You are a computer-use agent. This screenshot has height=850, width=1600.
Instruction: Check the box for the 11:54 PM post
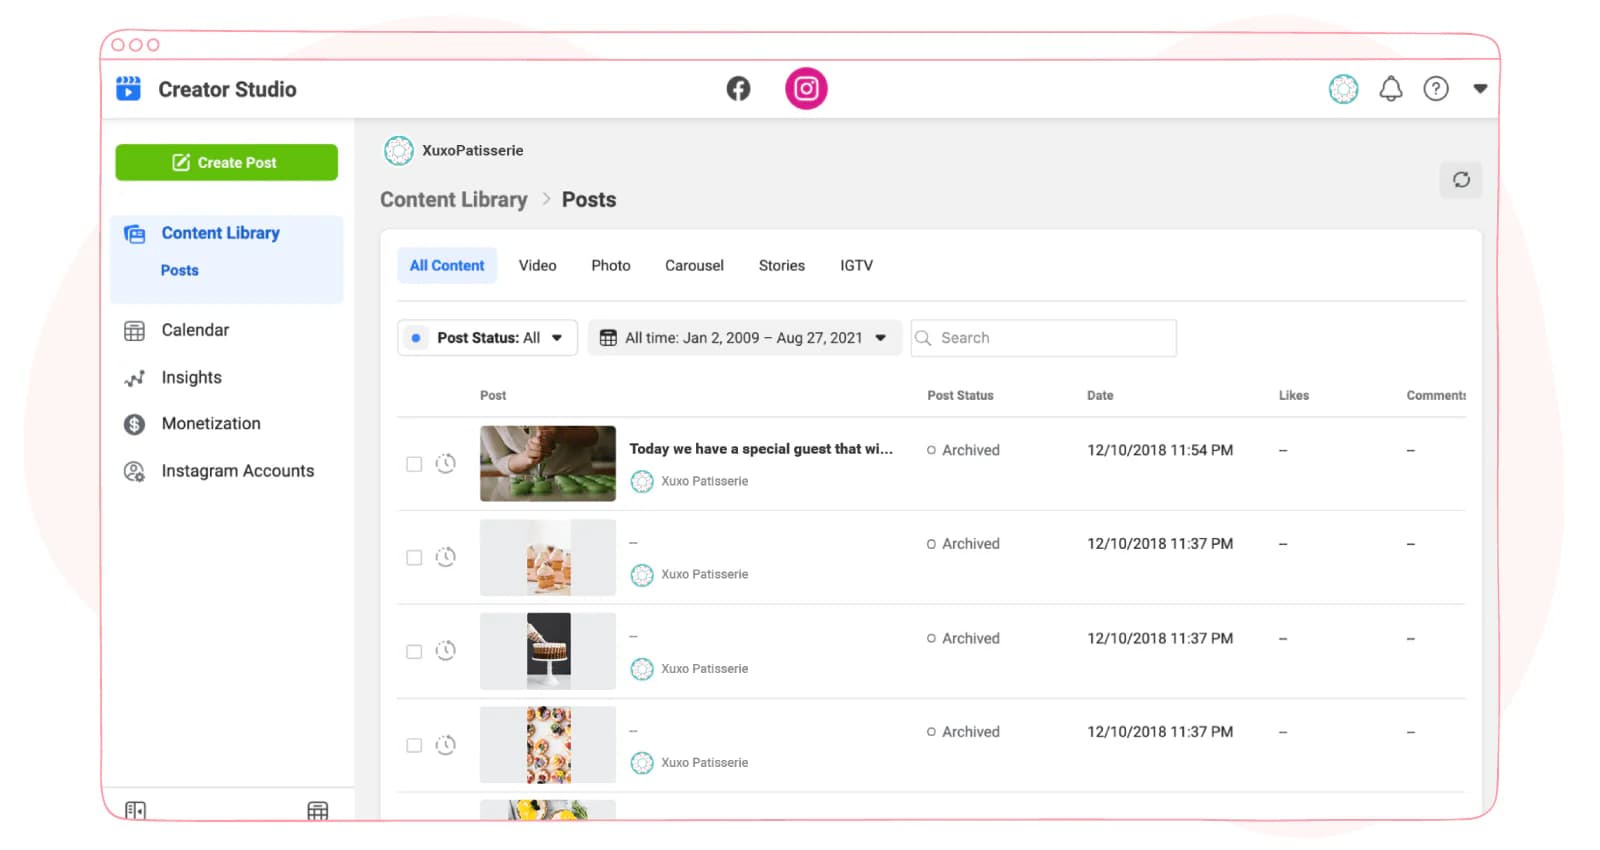coord(414,464)
